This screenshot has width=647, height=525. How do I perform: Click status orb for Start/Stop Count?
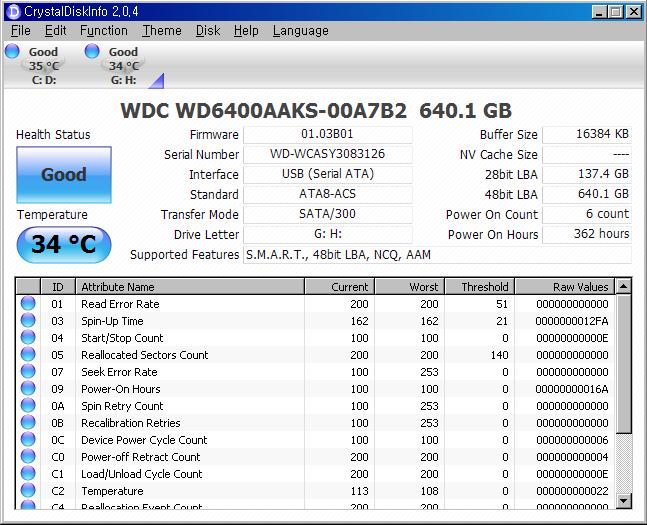[x=28, y=337]
